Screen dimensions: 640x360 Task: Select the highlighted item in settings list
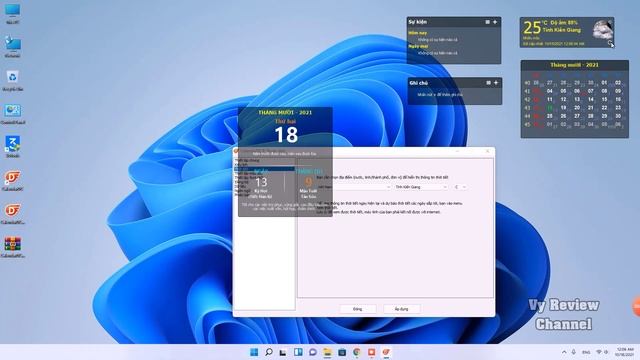tap(264, 169)
